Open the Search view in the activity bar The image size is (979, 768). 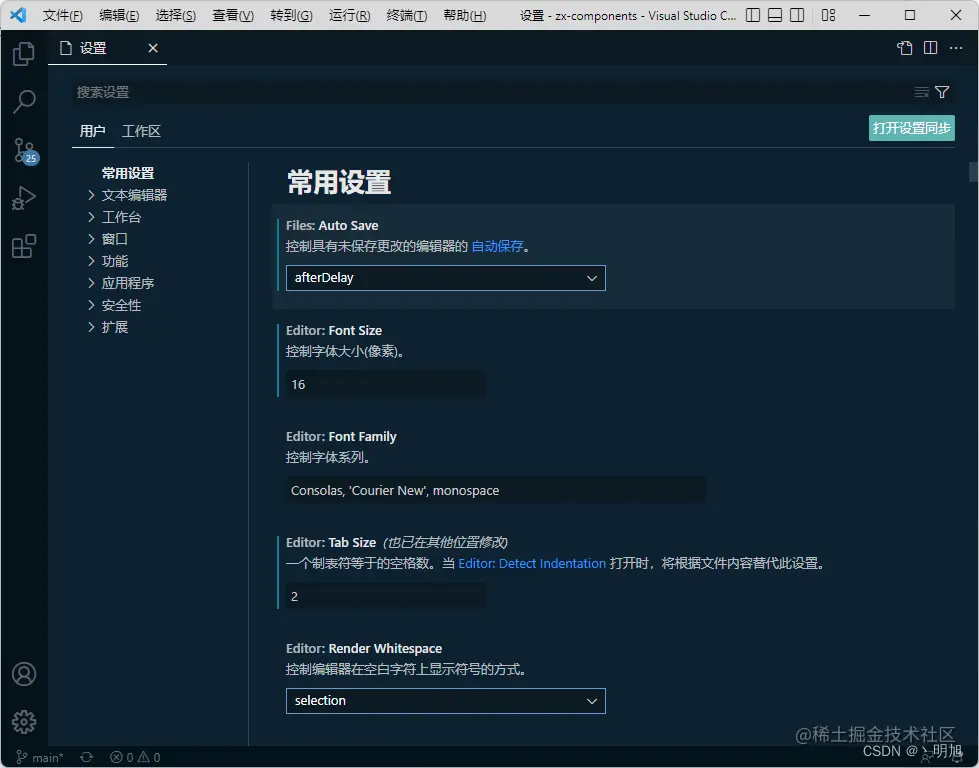click(x=23, y=102)
